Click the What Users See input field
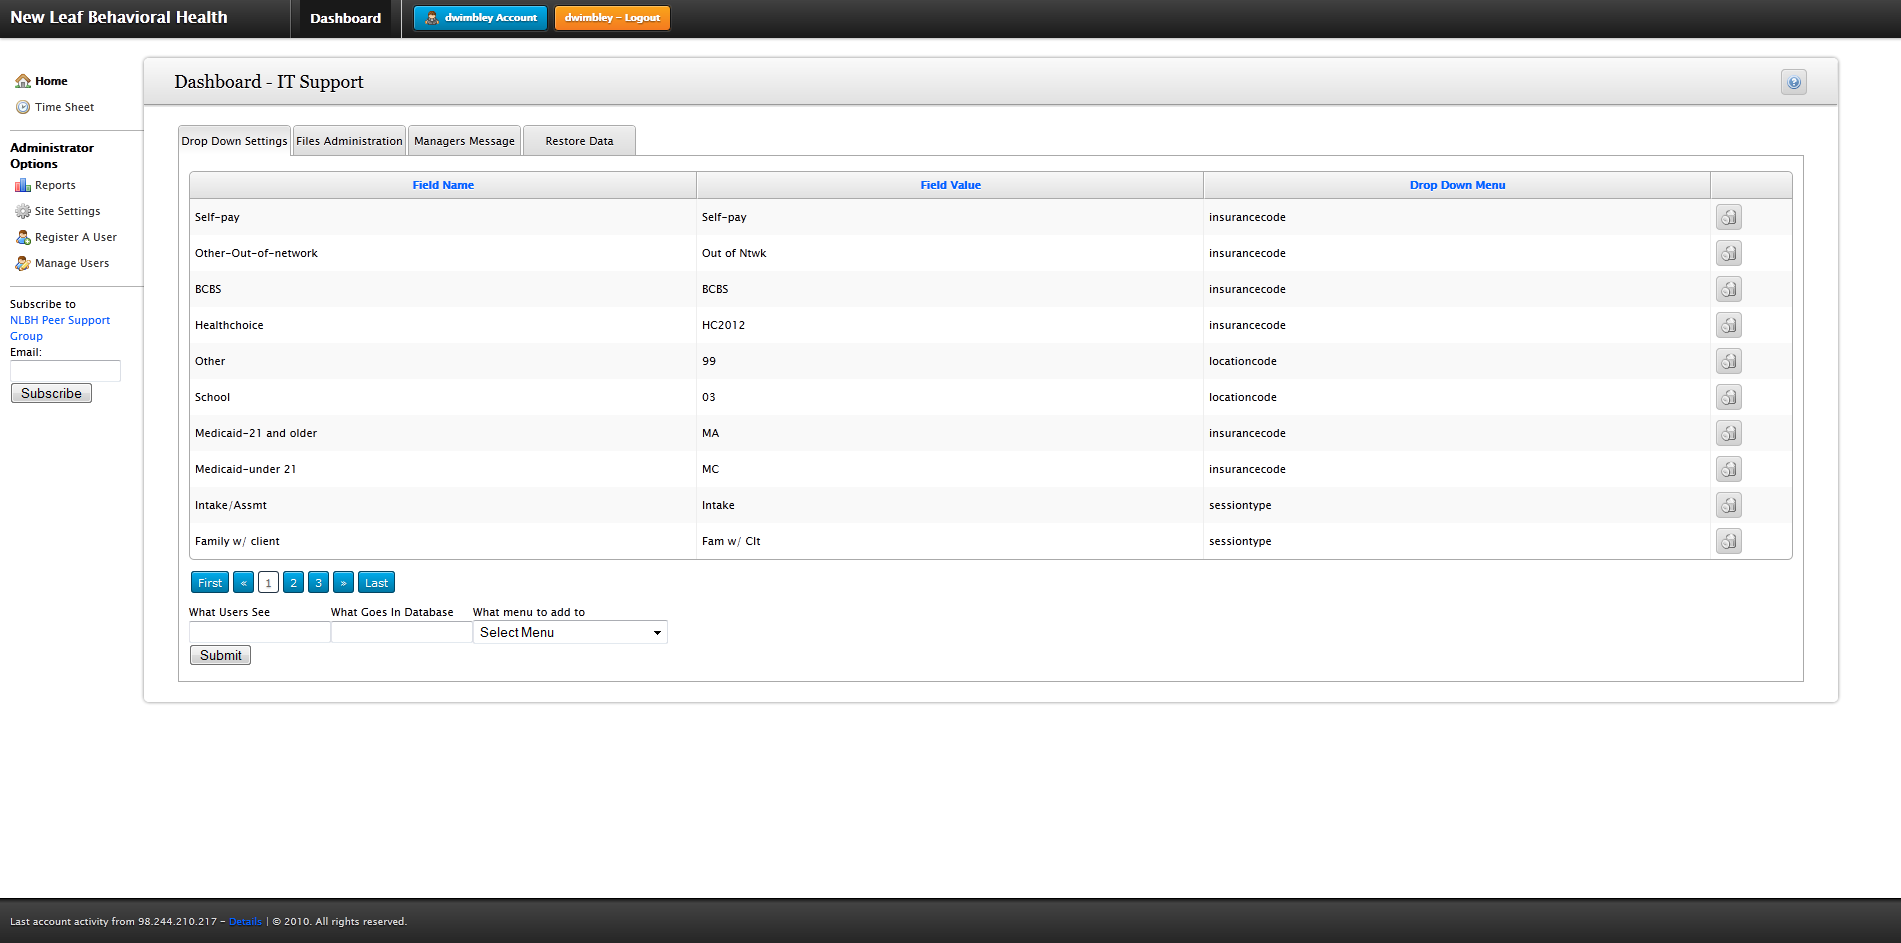1901x943 pixels. pyautogui.click(x=259, y=632)
